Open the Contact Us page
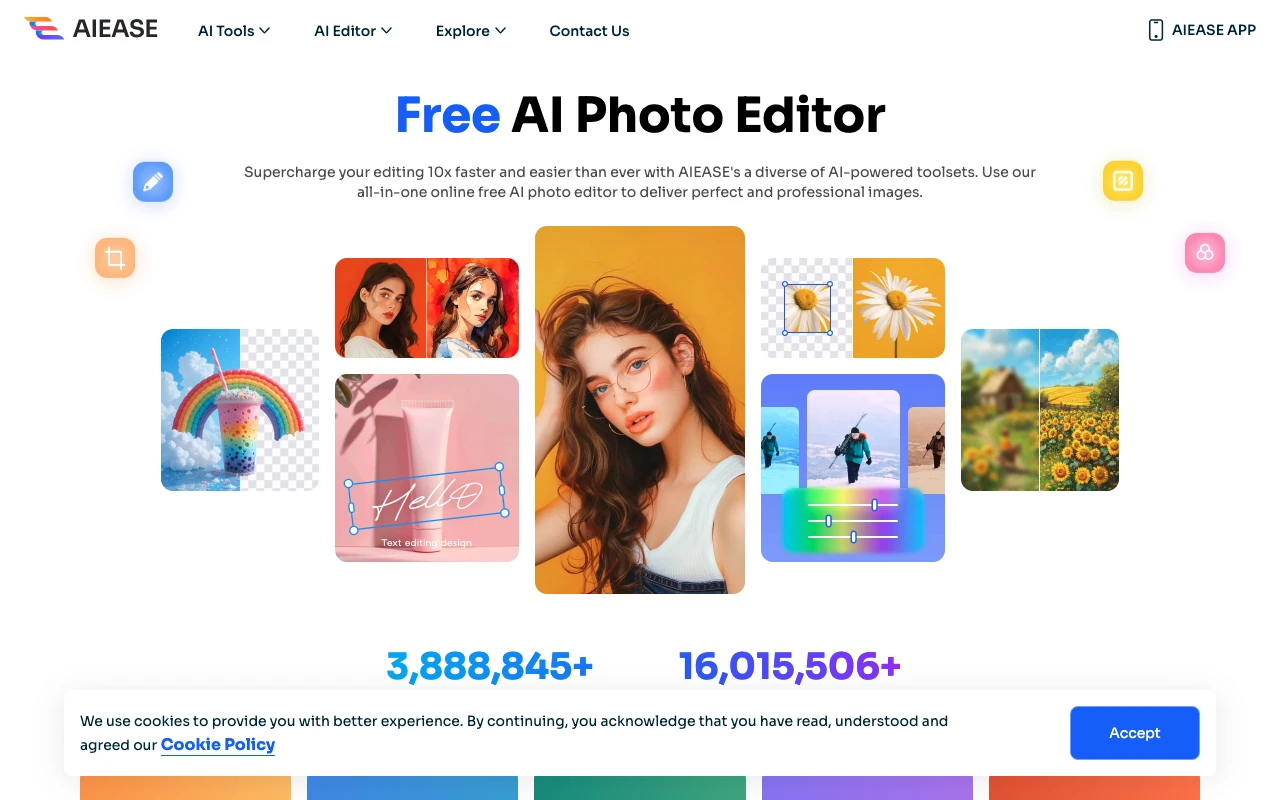The image size is (1280, 800). click(x=589, y=31)
